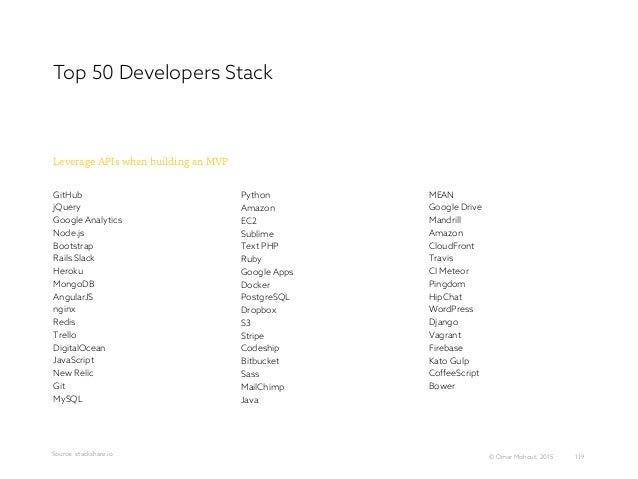Image resolution: width=638 pixels, height=479 pixels.
Task: Click the PostgreSQL entry
Action: 265,297
